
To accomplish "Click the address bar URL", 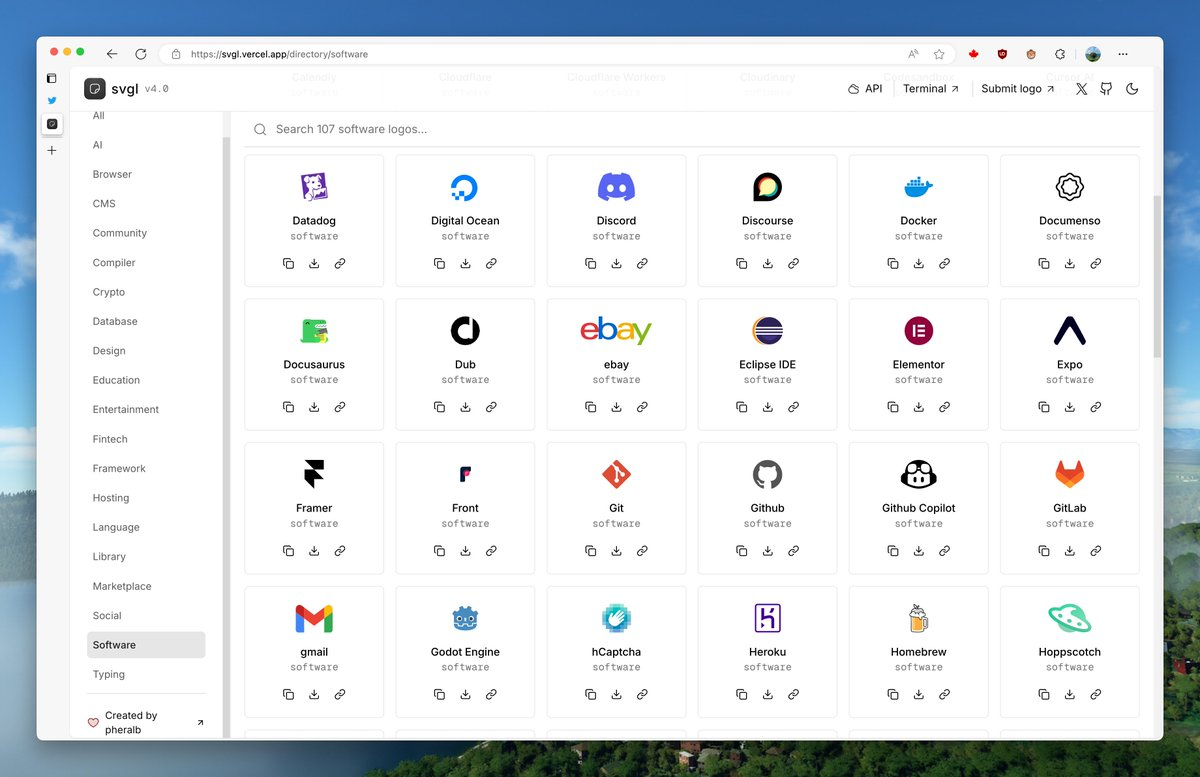I will (278, 54).
